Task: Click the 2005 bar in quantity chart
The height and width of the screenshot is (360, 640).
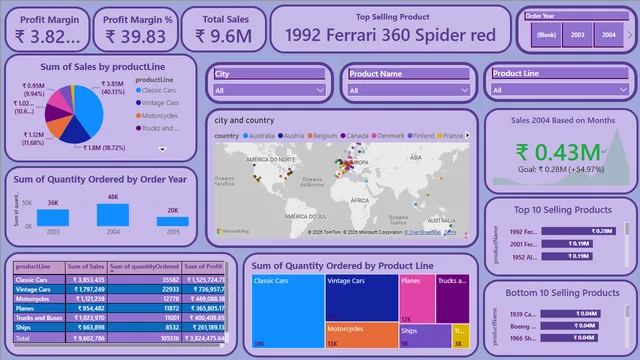Action: click(x=173, y=221)
